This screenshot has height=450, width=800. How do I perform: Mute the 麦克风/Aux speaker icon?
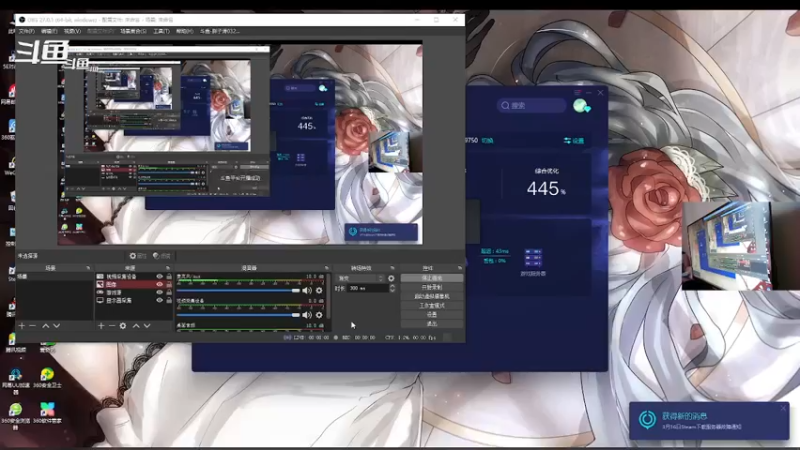tap(307, 290)
